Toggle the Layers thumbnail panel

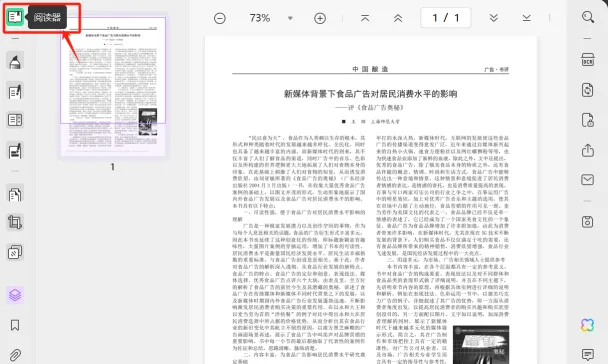click(x=15, y=295)
